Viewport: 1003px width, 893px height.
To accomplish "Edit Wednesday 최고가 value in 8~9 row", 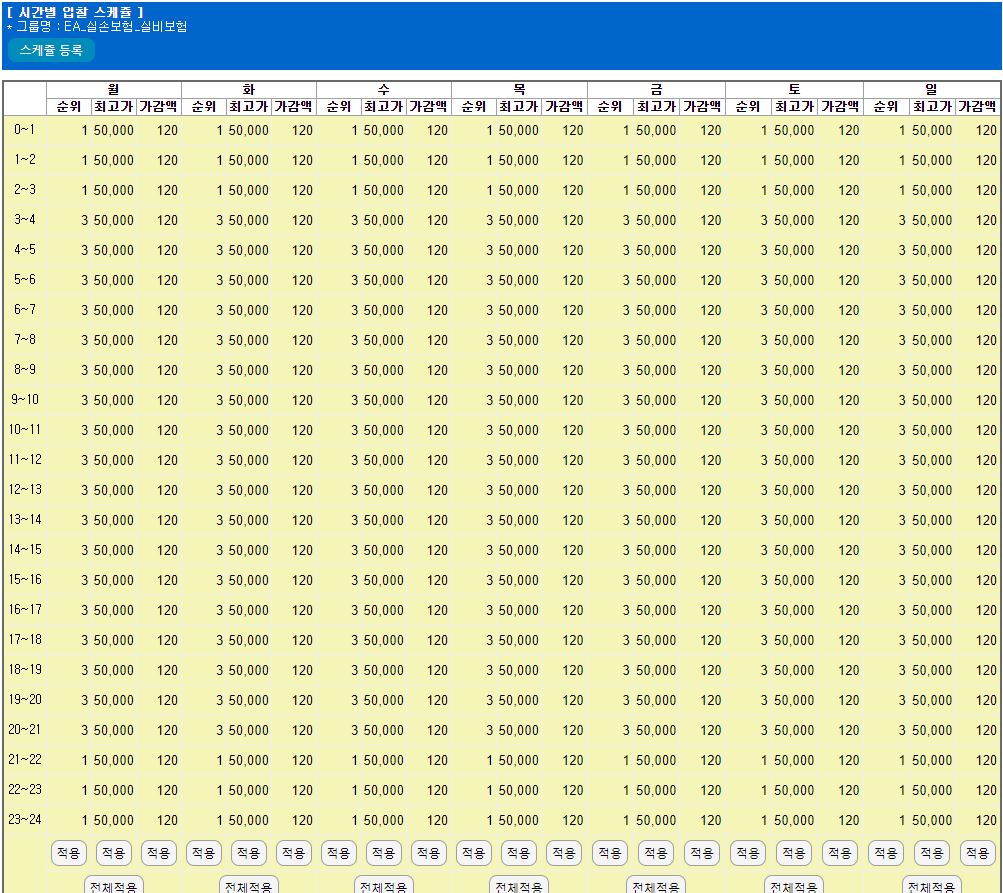I will [x=384, y=370].
